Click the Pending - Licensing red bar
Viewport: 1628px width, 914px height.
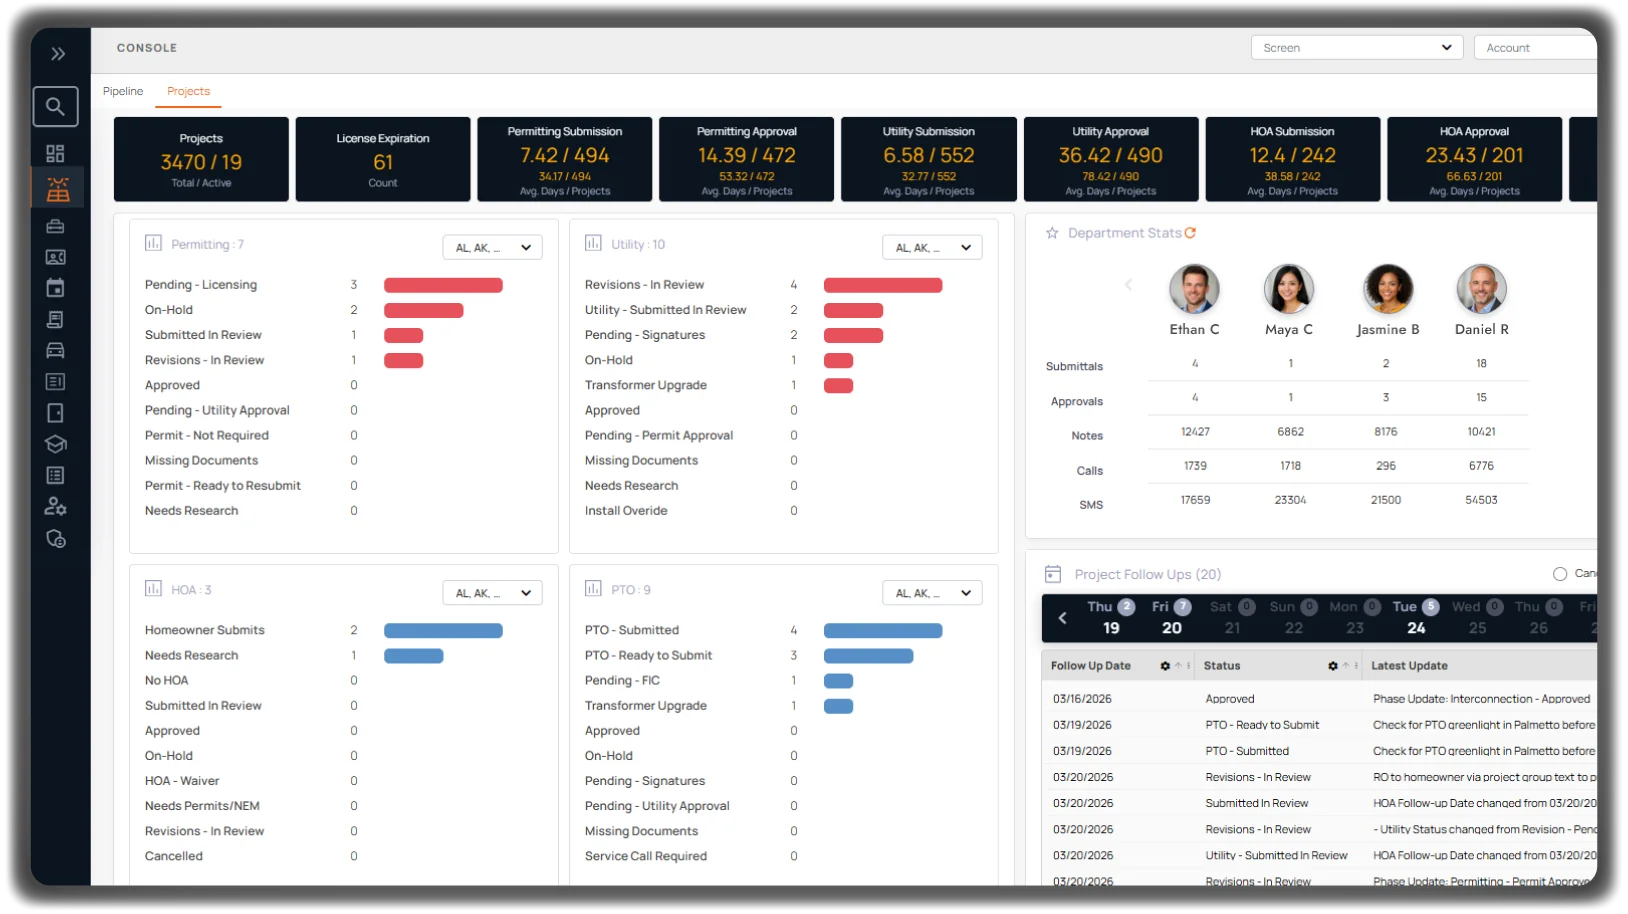pyautogui.click(x=443, y=285)
